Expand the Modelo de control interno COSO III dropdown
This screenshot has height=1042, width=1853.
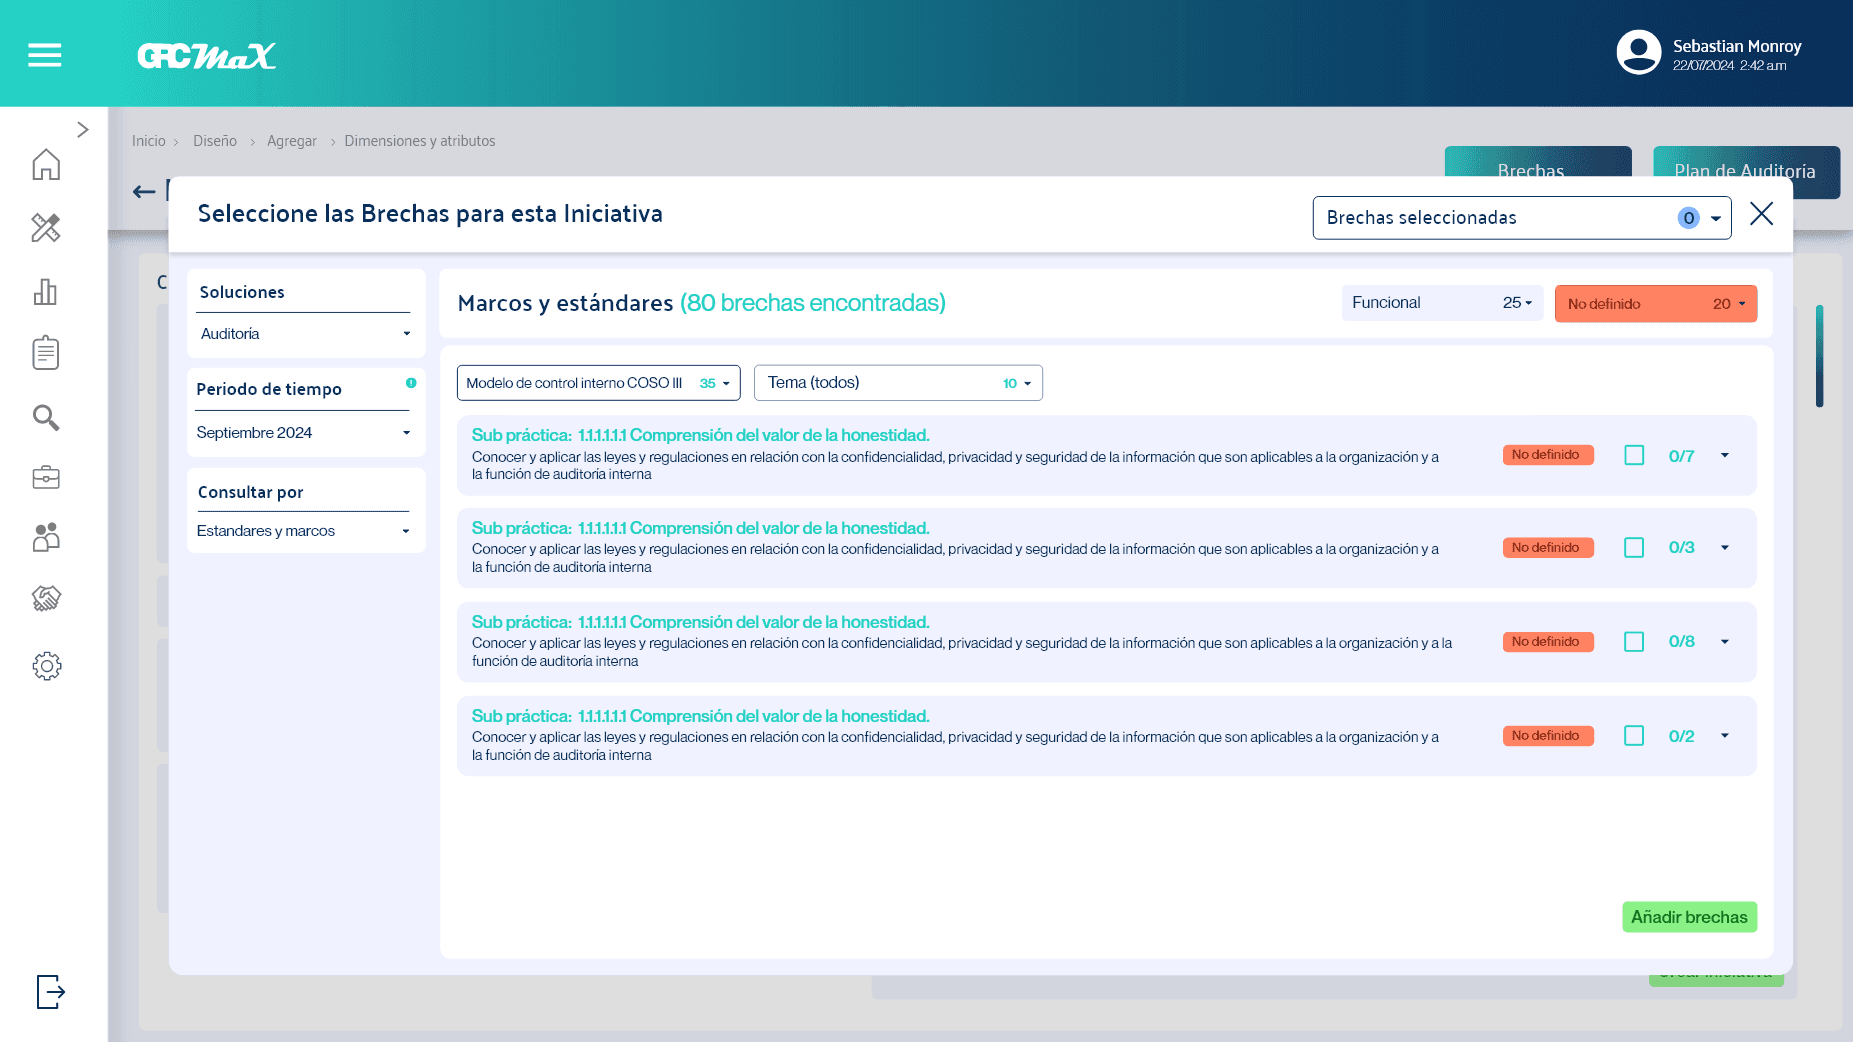[x=598, y=383]
